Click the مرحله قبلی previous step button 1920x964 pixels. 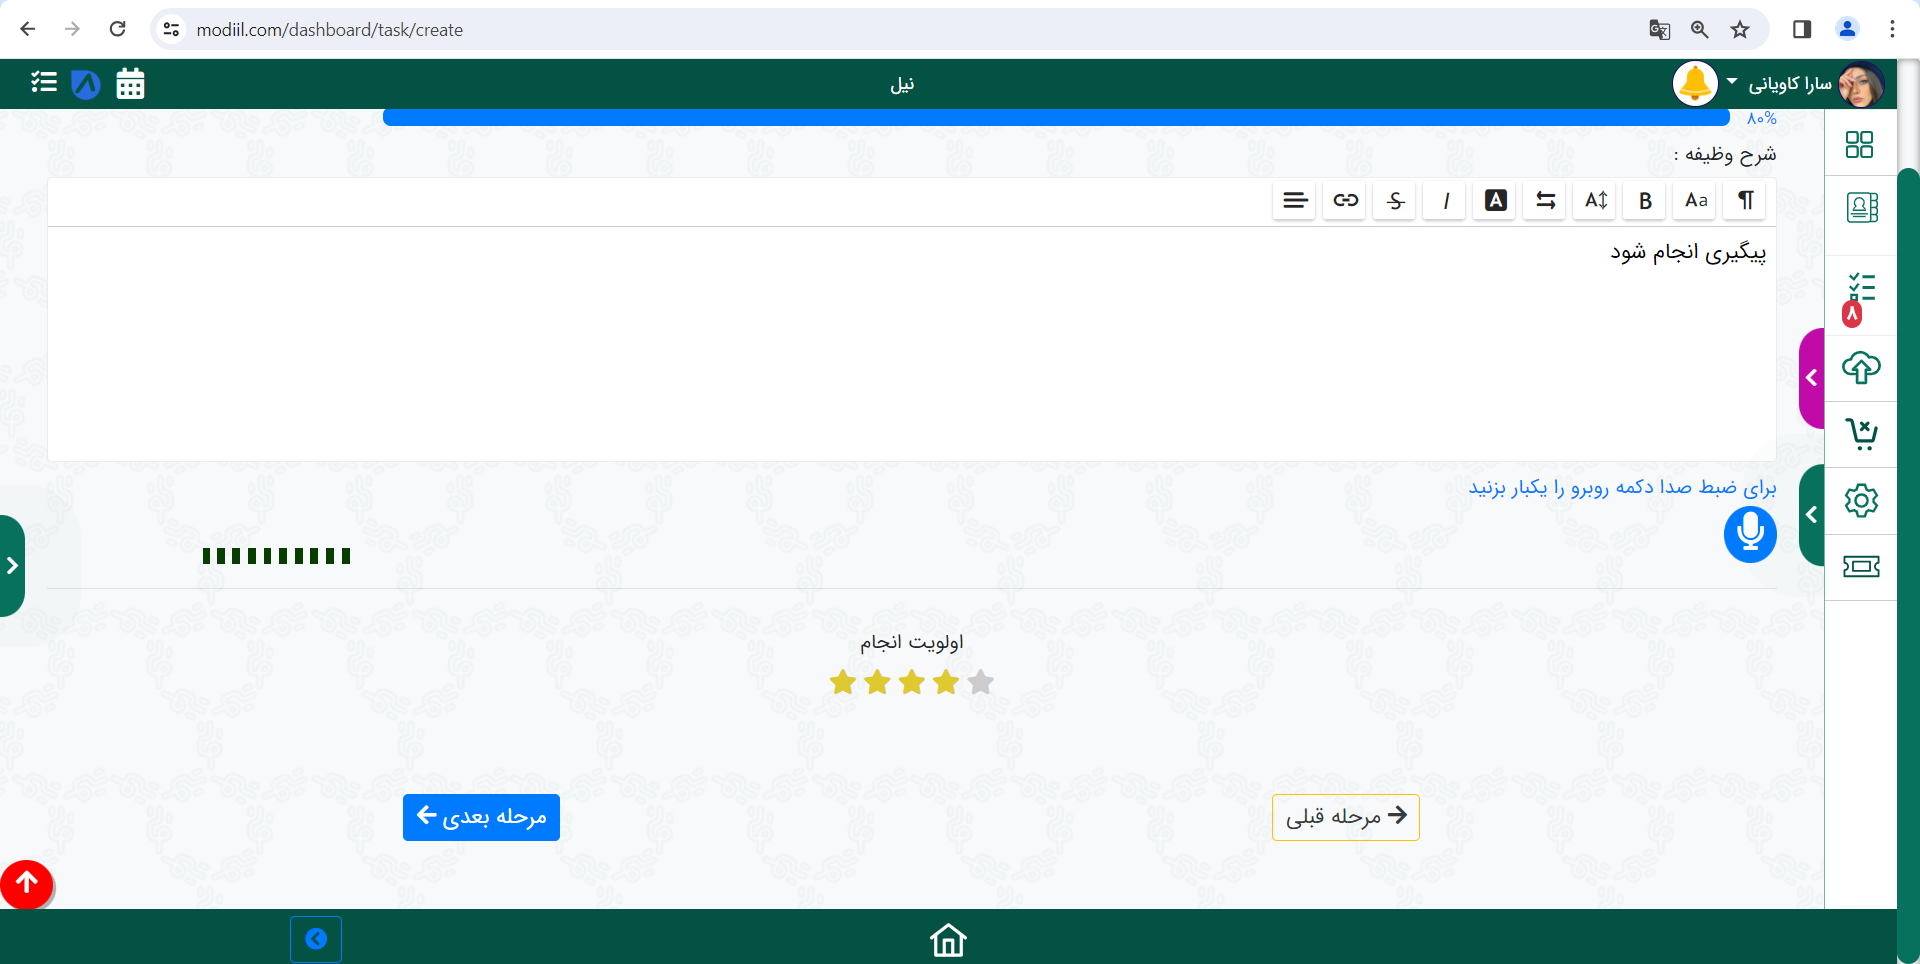(1345, 817)
